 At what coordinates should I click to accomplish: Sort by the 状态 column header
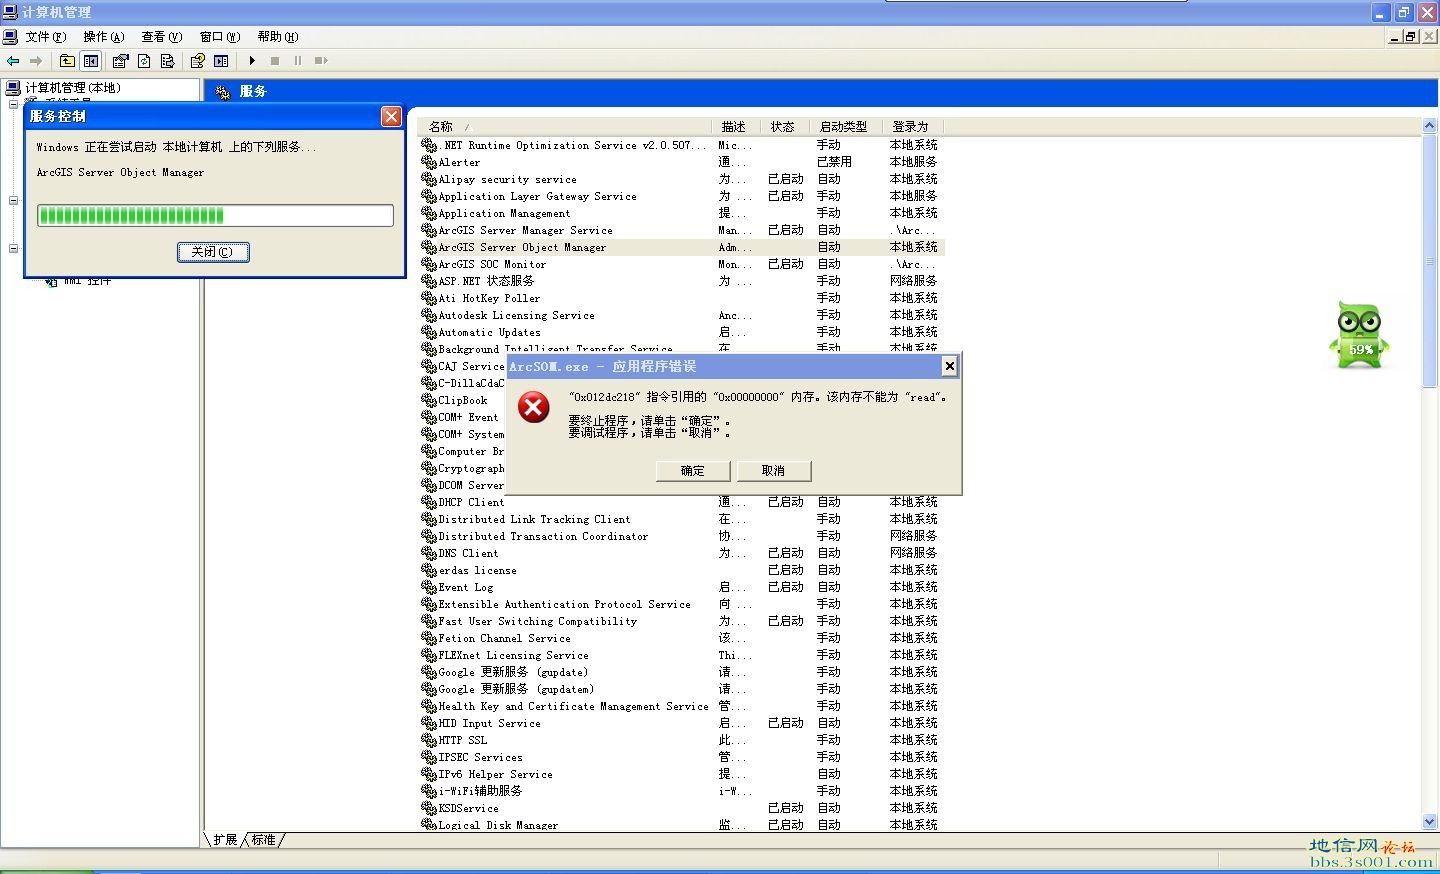[784, 127]
